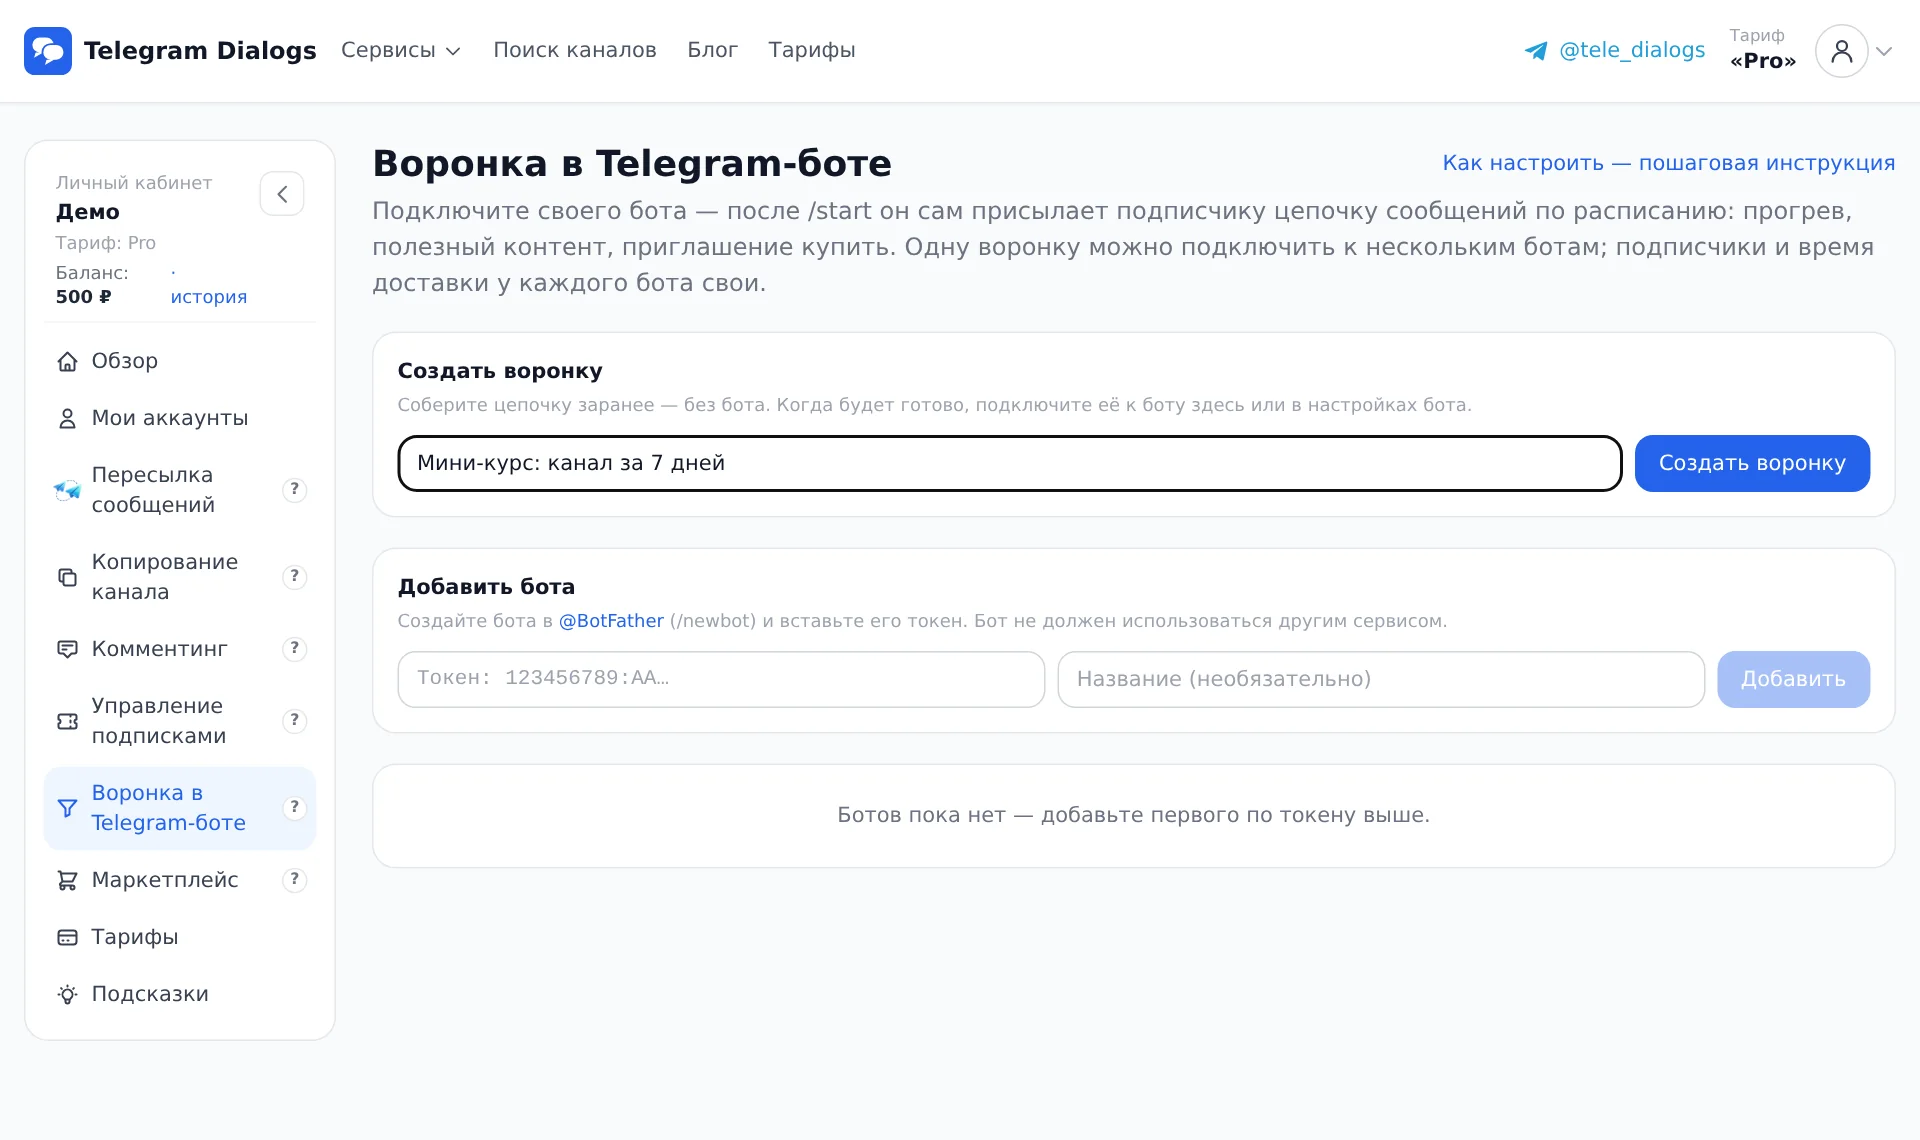This screenshot has width=1920, height=1140.
Task: Open the пошаговая инструкция link
Action: 1668,163
